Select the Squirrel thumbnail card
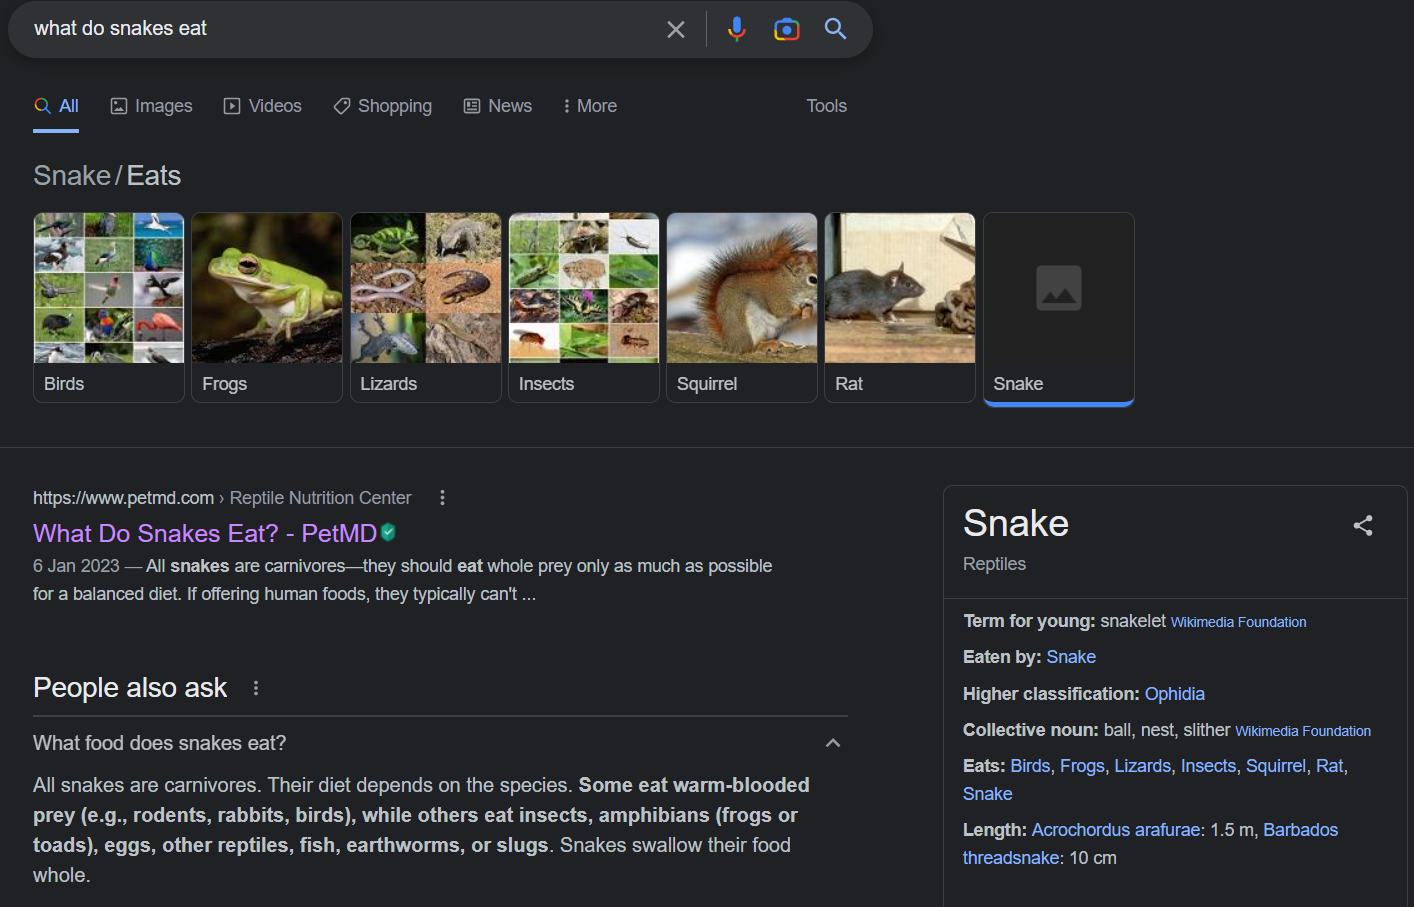 (x=741, y=307)
